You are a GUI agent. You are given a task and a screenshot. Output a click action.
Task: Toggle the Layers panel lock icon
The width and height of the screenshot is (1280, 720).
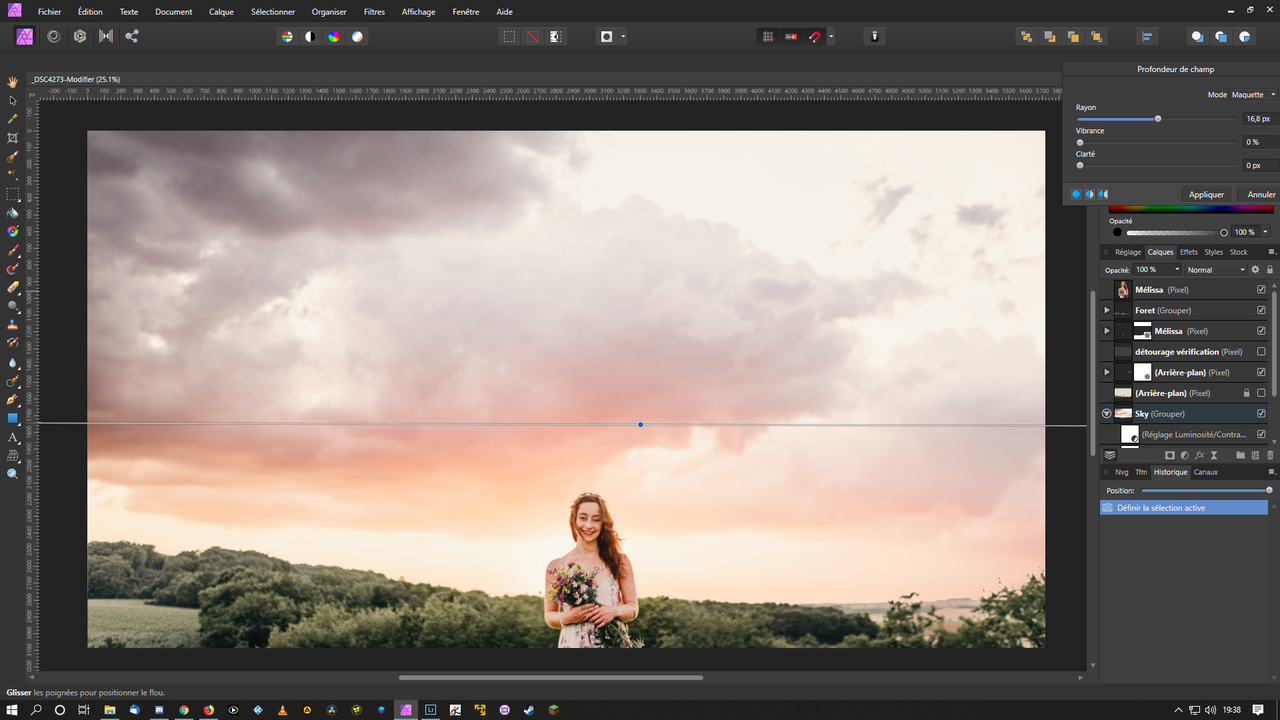point(1270,270)
